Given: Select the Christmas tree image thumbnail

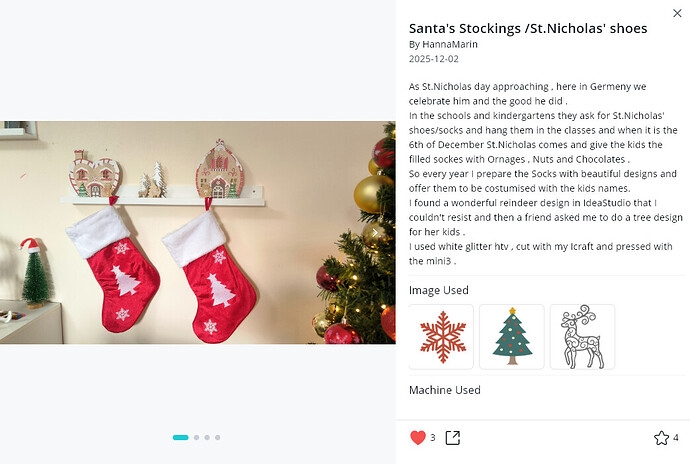Looking at the screenshot, I should (512, 337).
